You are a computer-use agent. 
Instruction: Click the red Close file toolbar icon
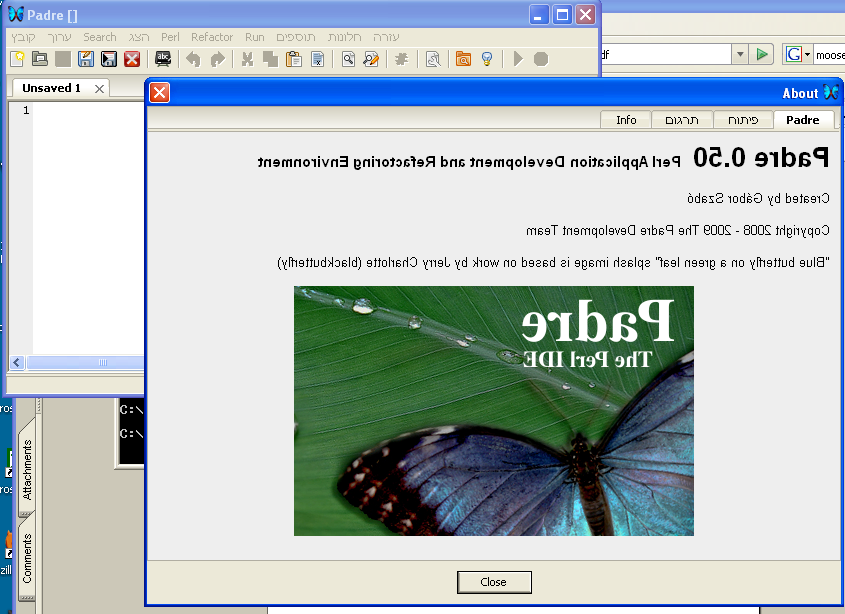[132, 58]
